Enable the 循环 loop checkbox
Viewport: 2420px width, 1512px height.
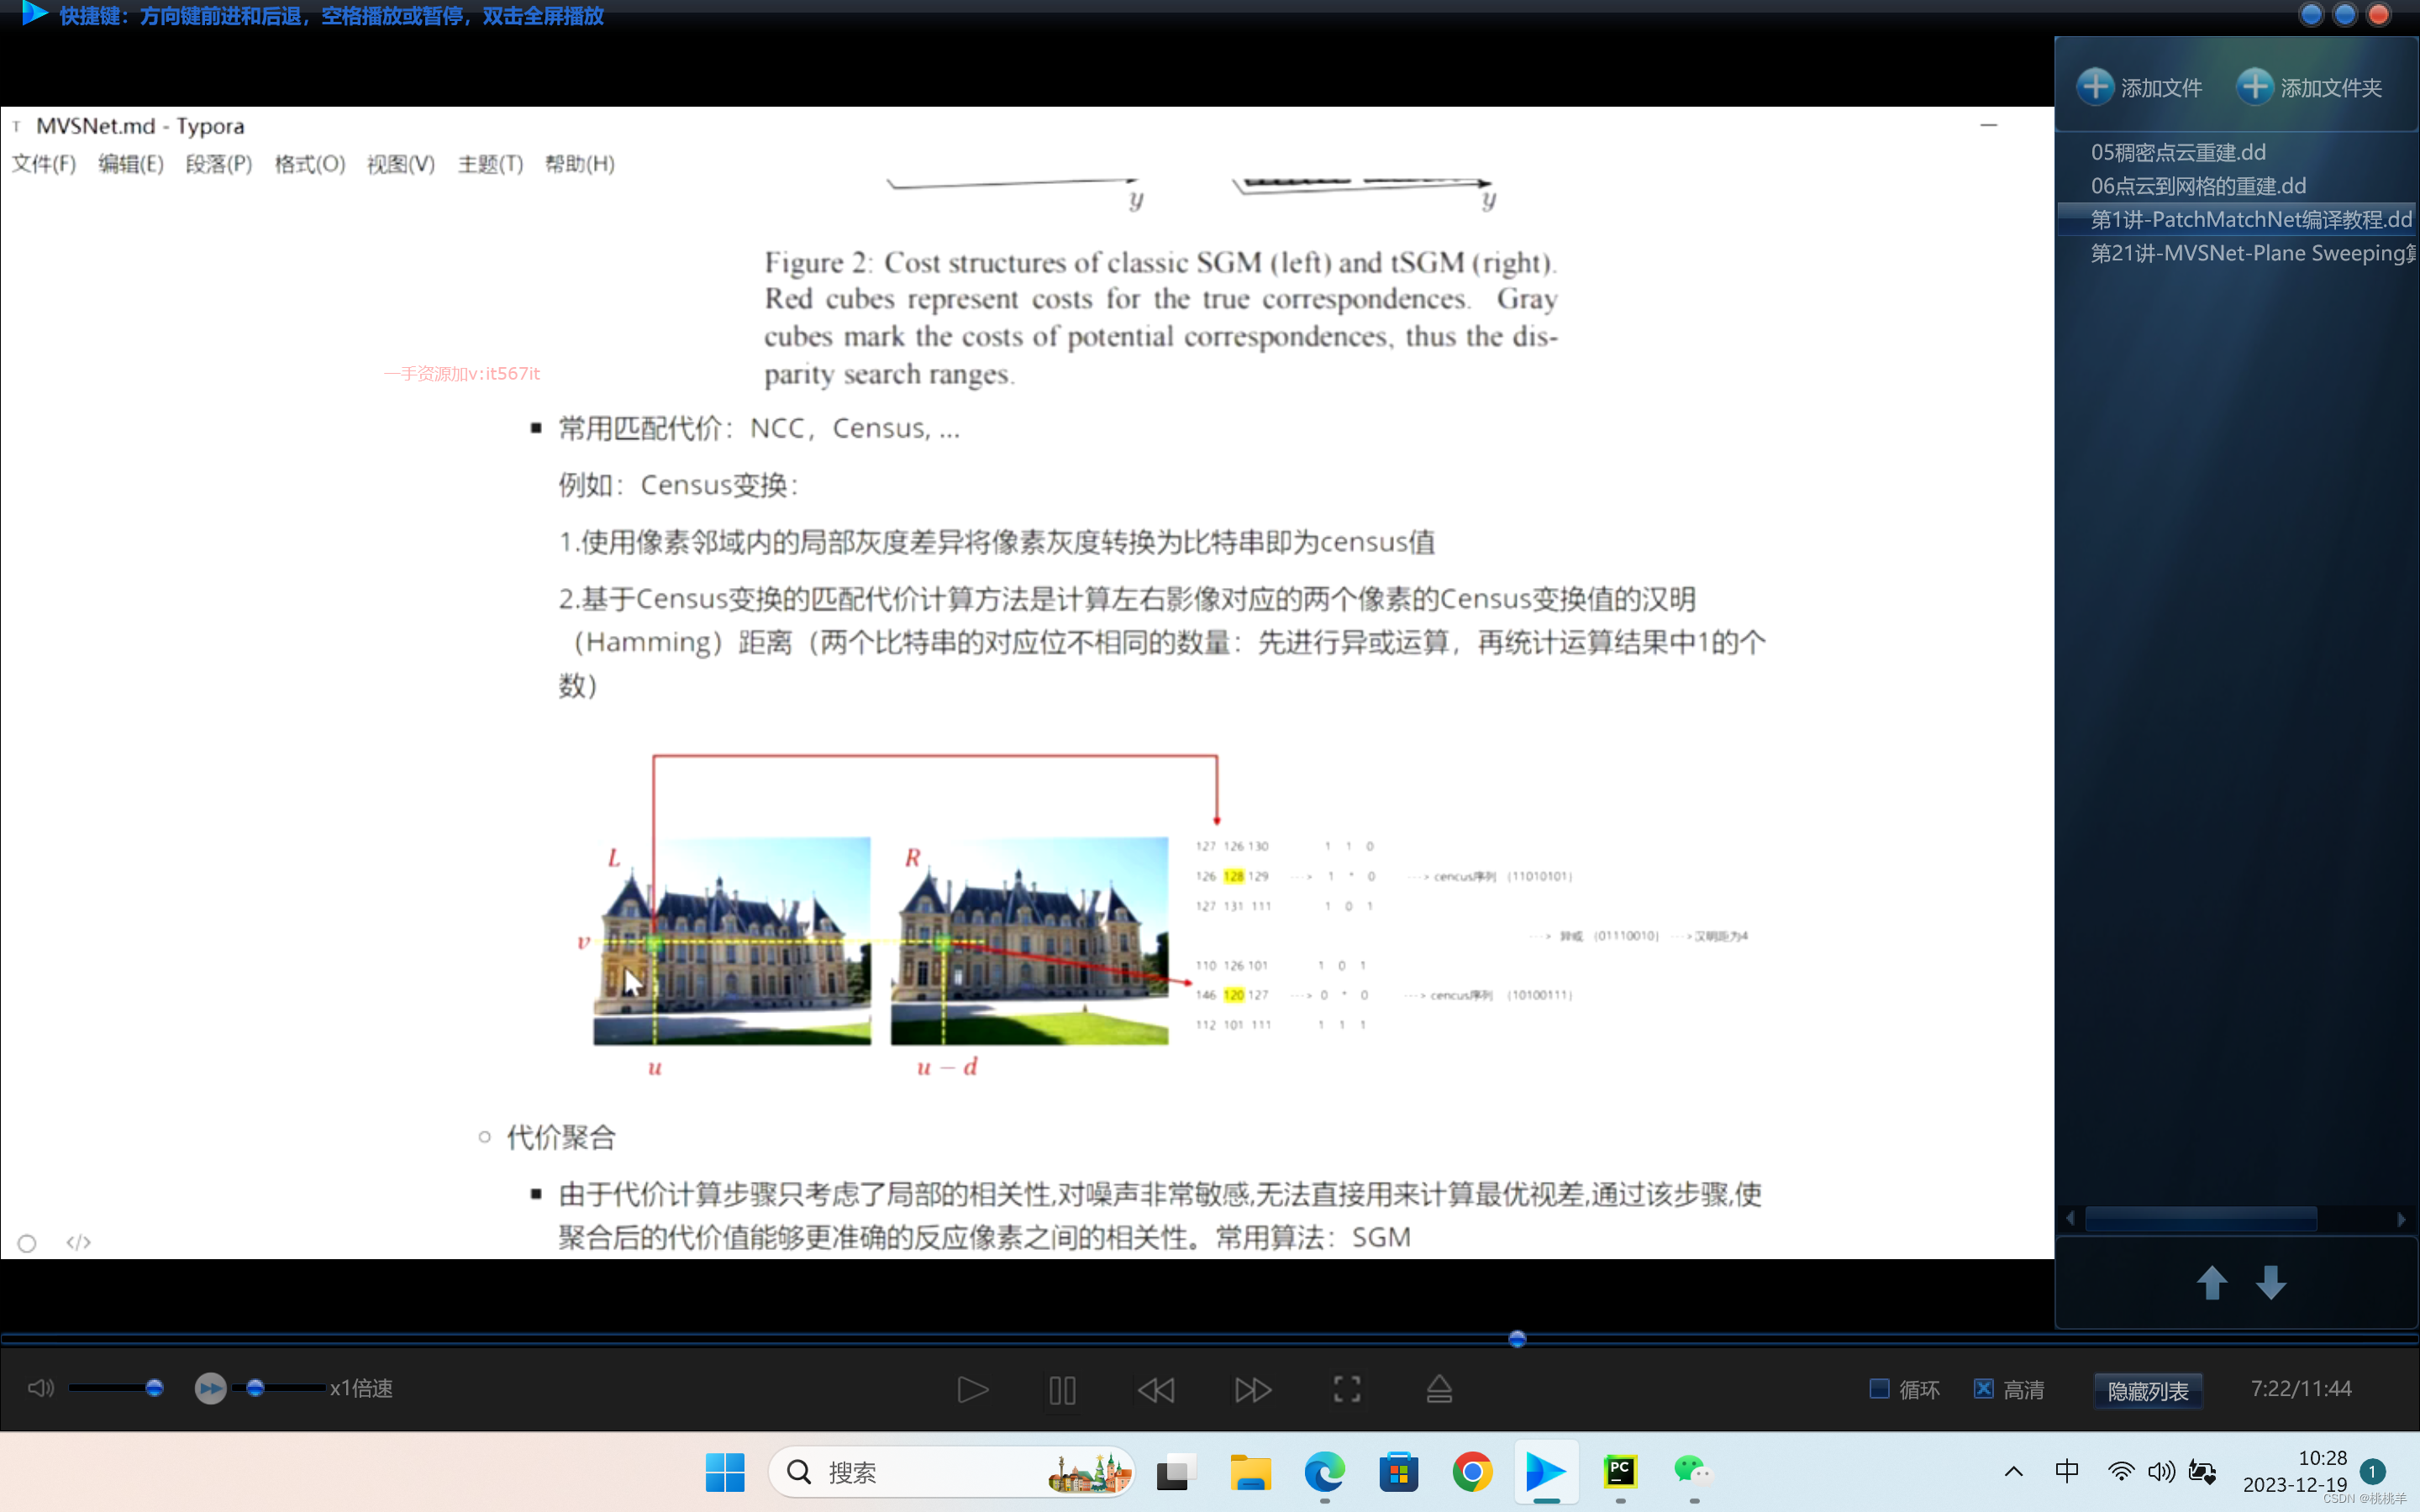[x=1879, y=1389]
